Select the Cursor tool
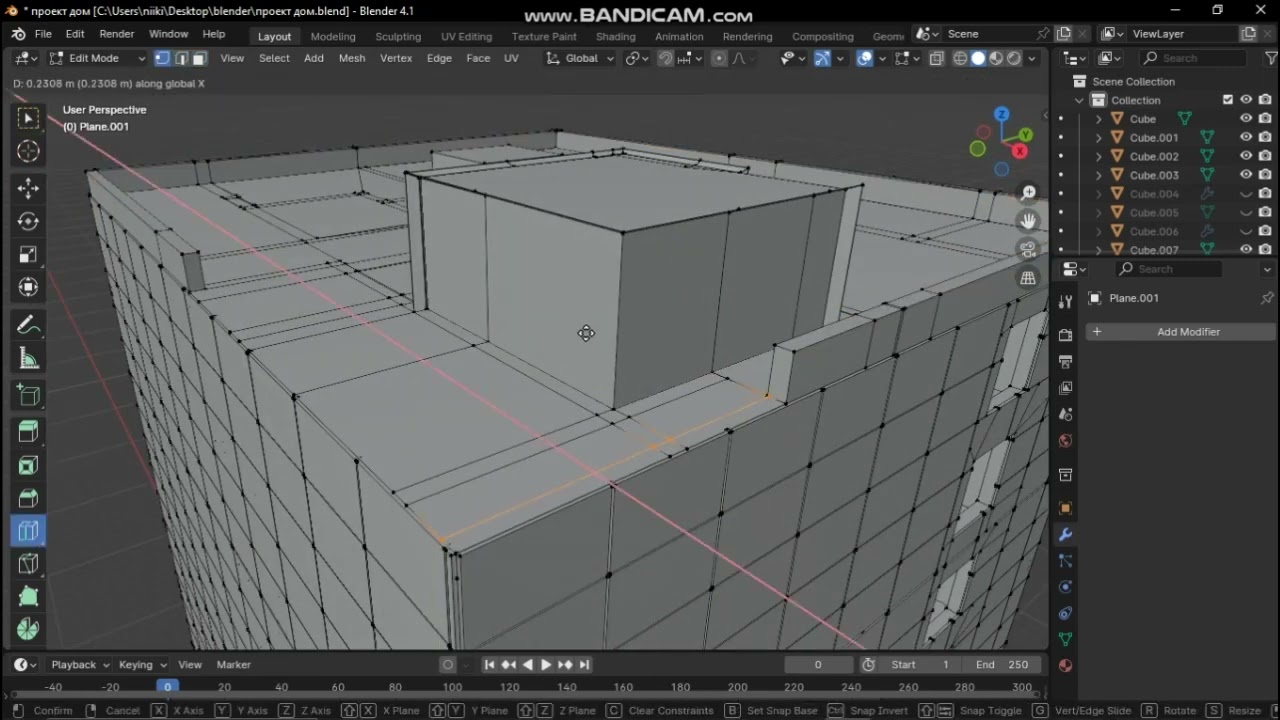The width and height of the screenshot is (1280, 720). click(x=28, y=151)
